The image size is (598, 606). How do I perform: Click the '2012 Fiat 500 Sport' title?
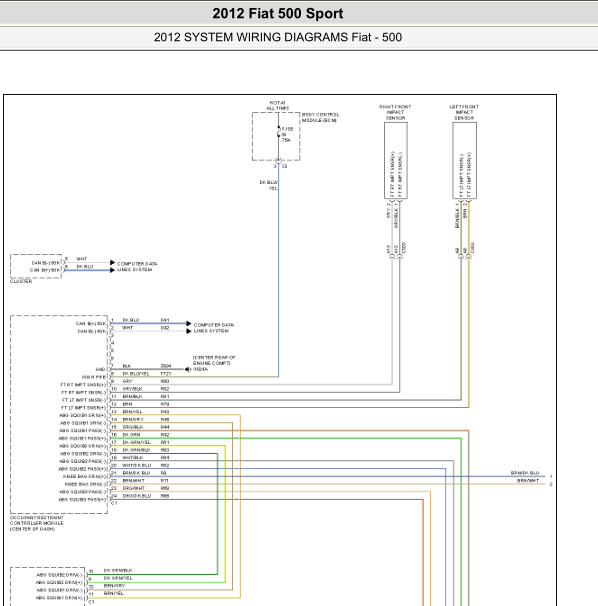278,14
